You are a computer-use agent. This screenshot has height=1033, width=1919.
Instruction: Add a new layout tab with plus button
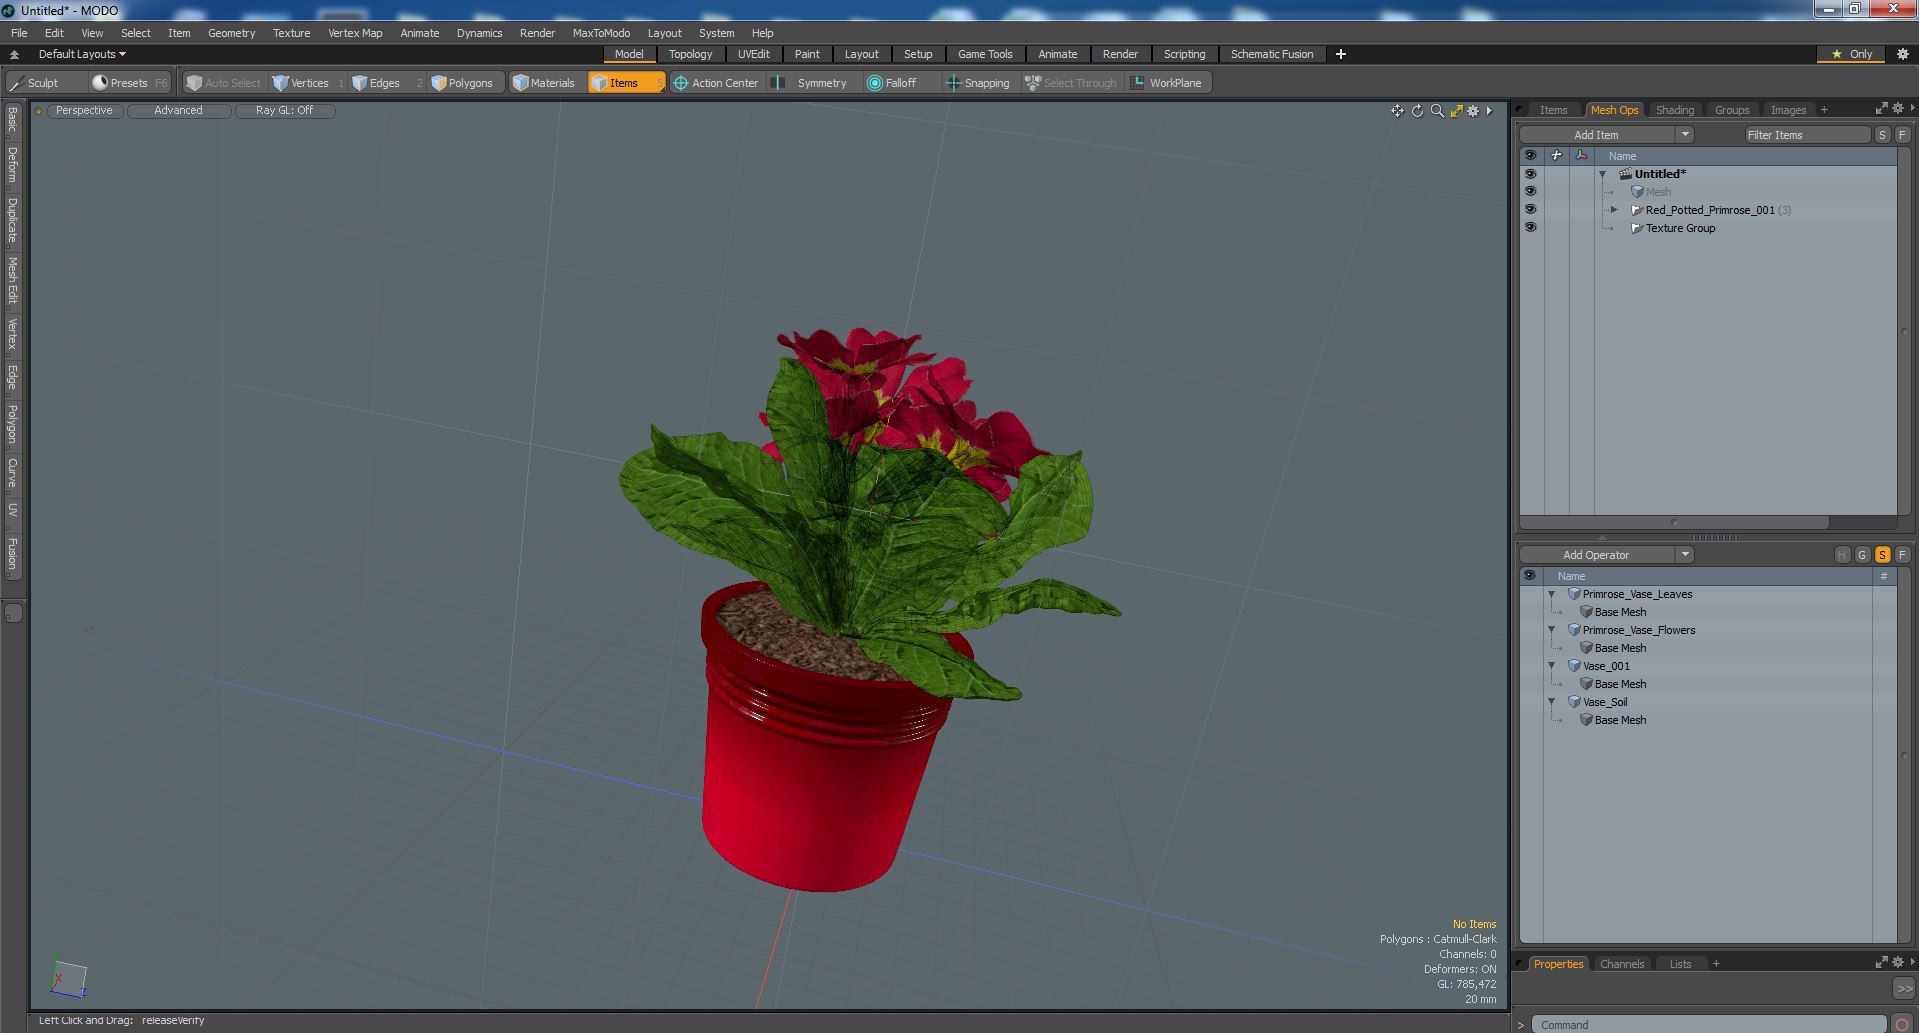pyautogui.click(x=1341, y=54)
